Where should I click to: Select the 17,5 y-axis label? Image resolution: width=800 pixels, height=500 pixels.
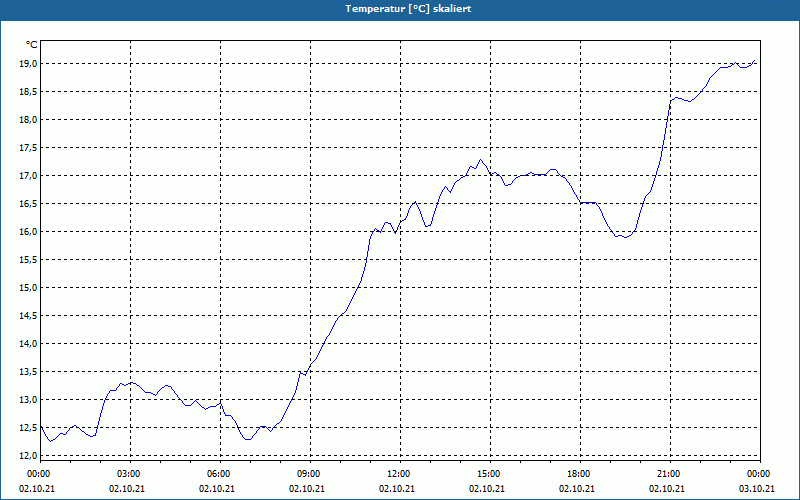click(x=28, y=148)
